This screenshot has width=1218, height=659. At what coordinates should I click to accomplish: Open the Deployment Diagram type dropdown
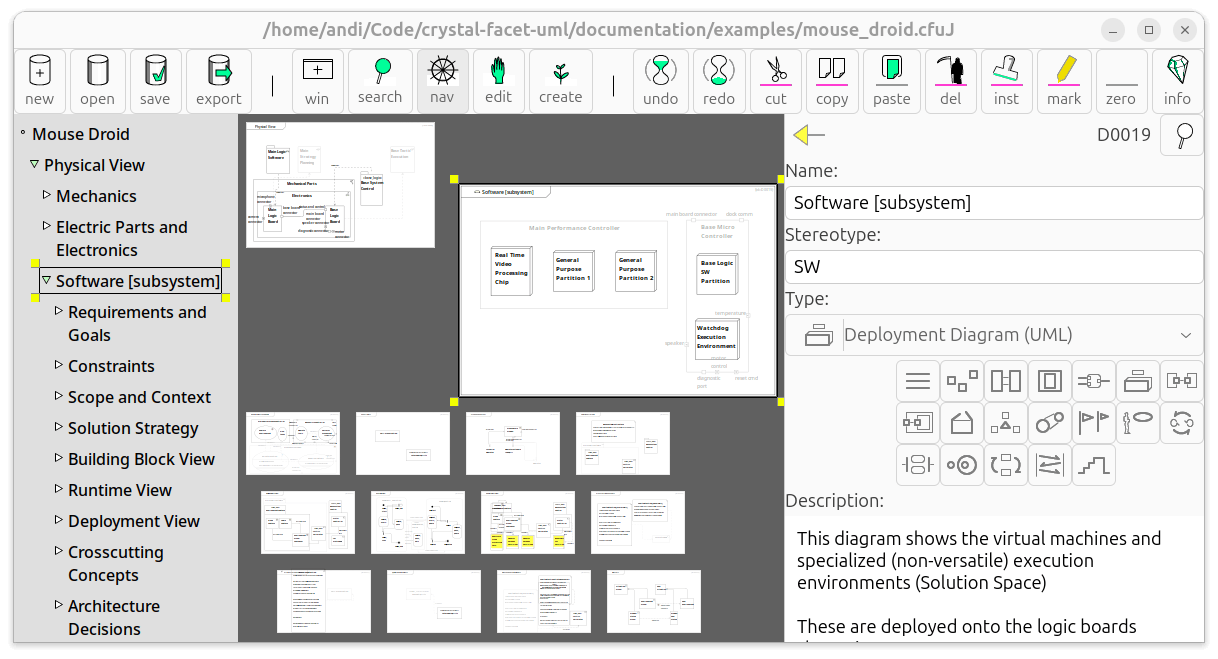tap(1186, 335)
